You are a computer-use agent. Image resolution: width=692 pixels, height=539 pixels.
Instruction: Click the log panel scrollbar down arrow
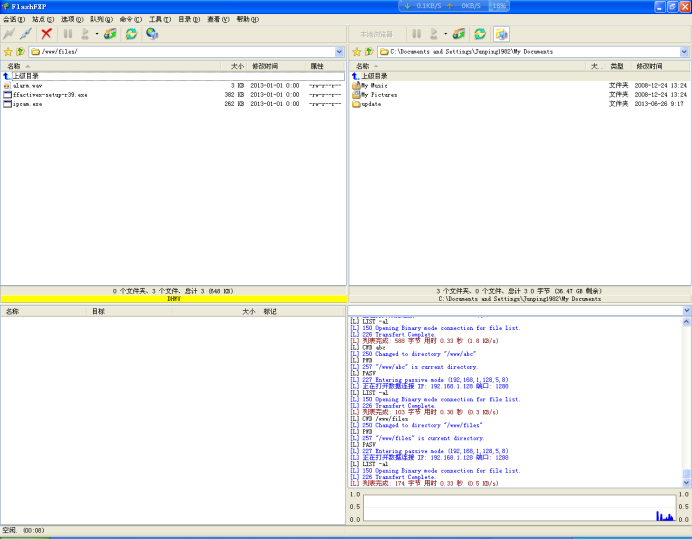pos(685,482)
